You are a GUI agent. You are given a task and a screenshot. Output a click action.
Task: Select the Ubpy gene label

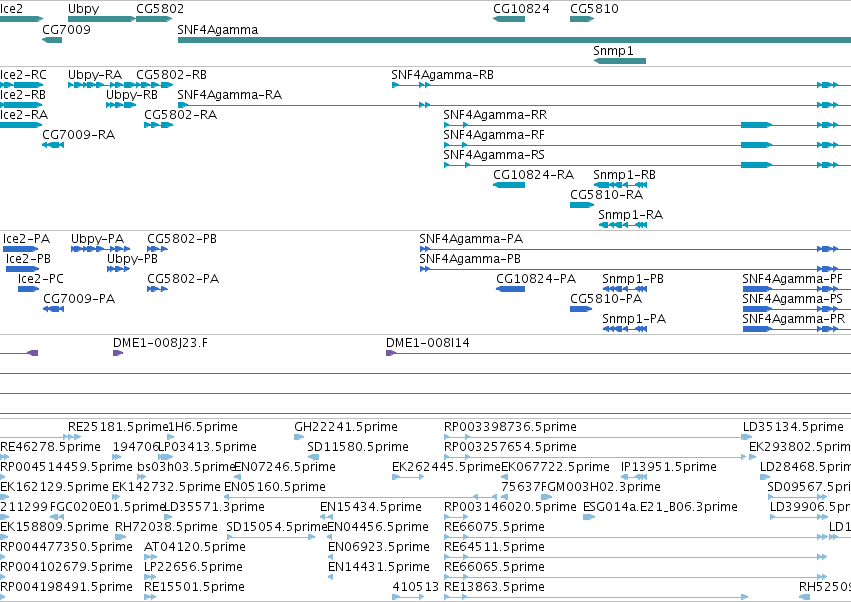point(84,9)
